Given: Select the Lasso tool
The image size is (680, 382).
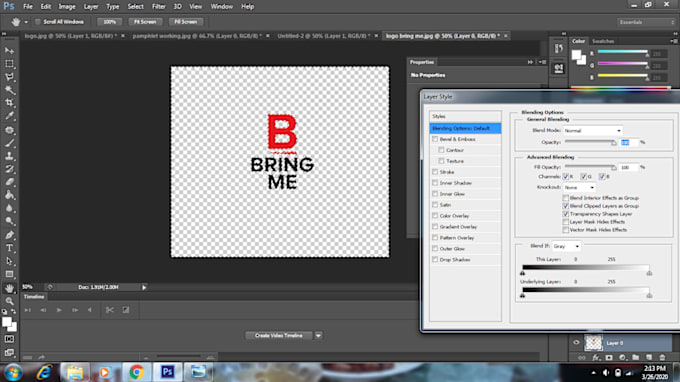Looking at the screenshot, I should click(9, 77).
